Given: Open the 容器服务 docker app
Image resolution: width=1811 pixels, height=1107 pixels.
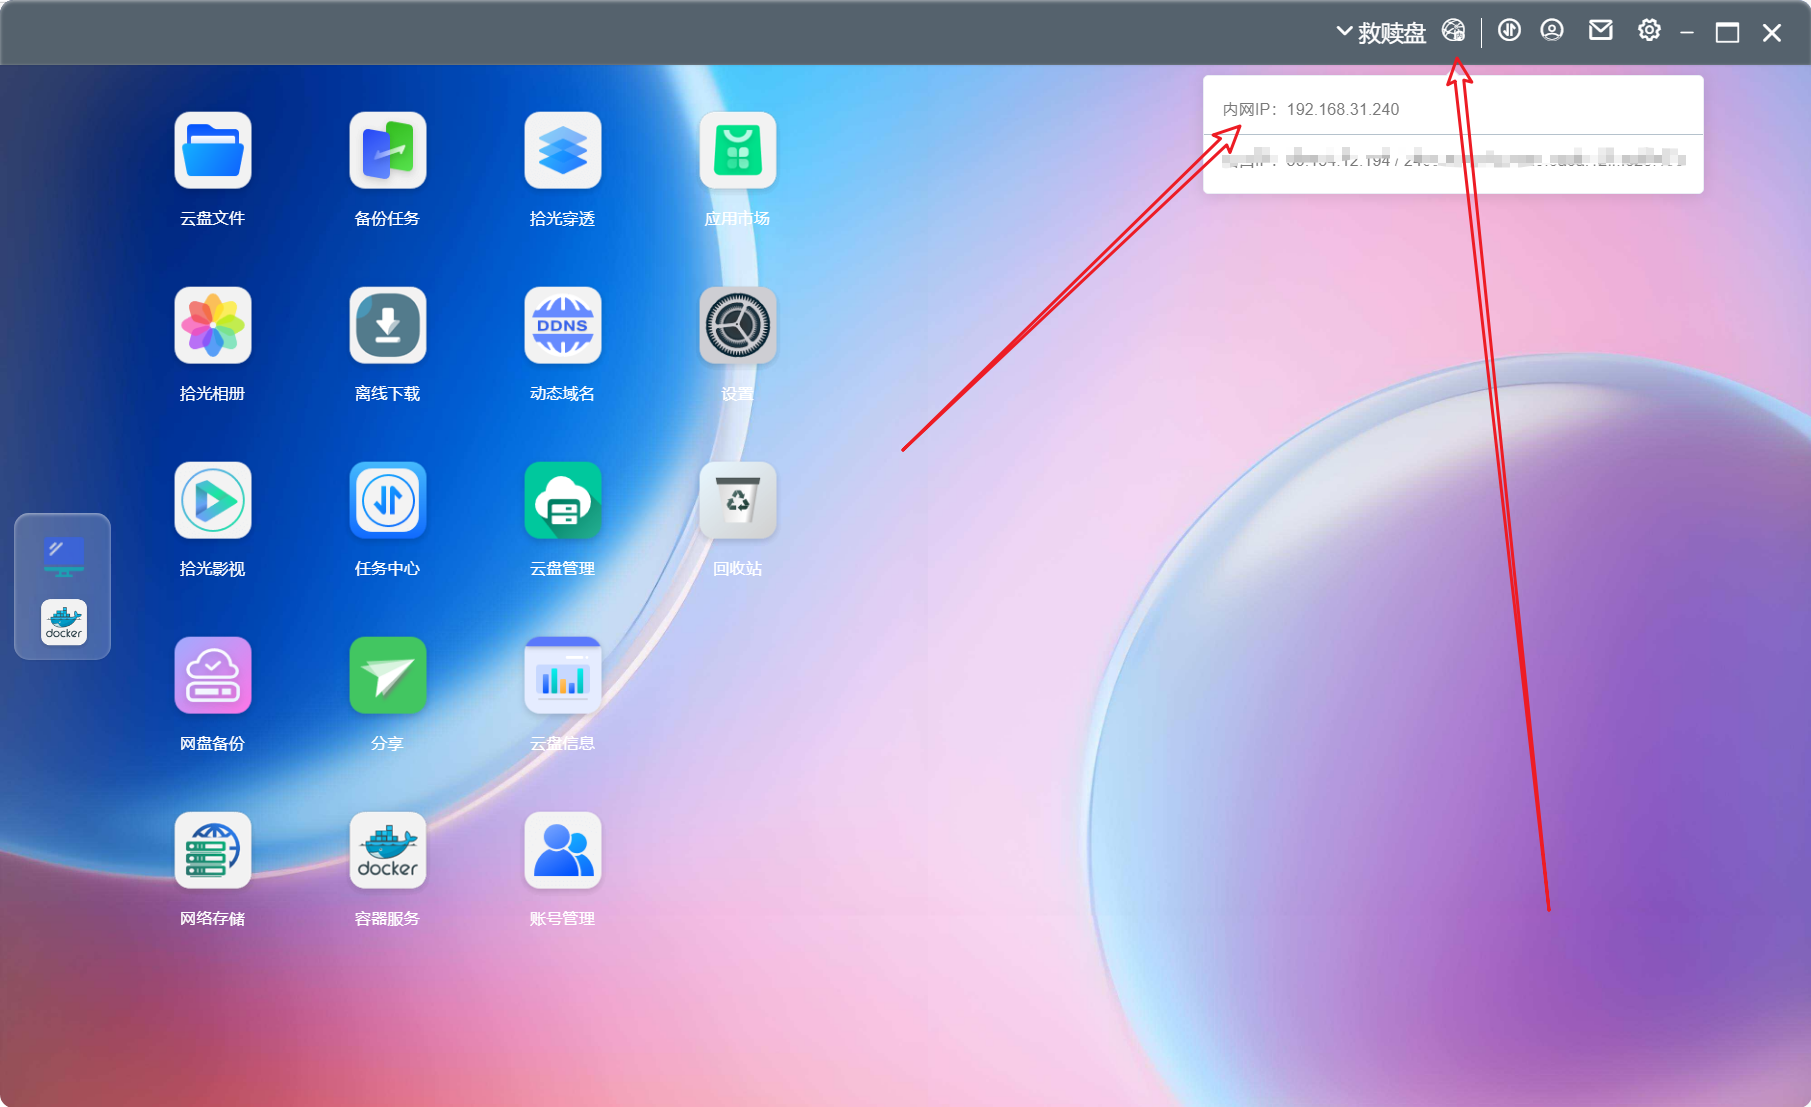Looking at the screenshot, I should [387, 850].
